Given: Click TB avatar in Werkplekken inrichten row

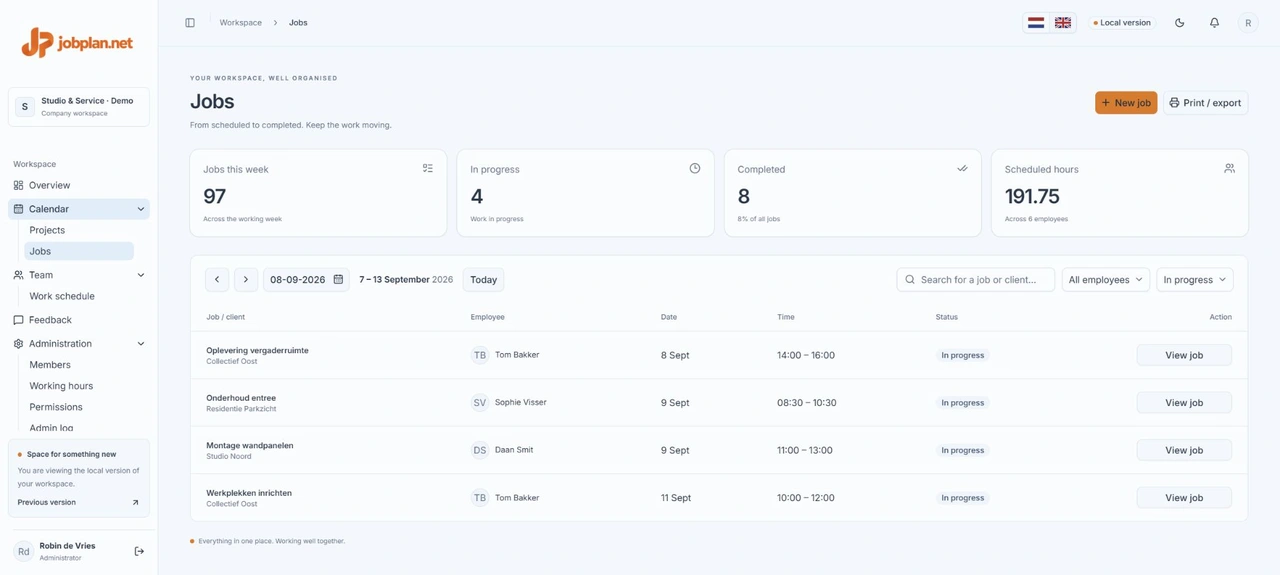Looking at the screenshot, I should 480,498.
